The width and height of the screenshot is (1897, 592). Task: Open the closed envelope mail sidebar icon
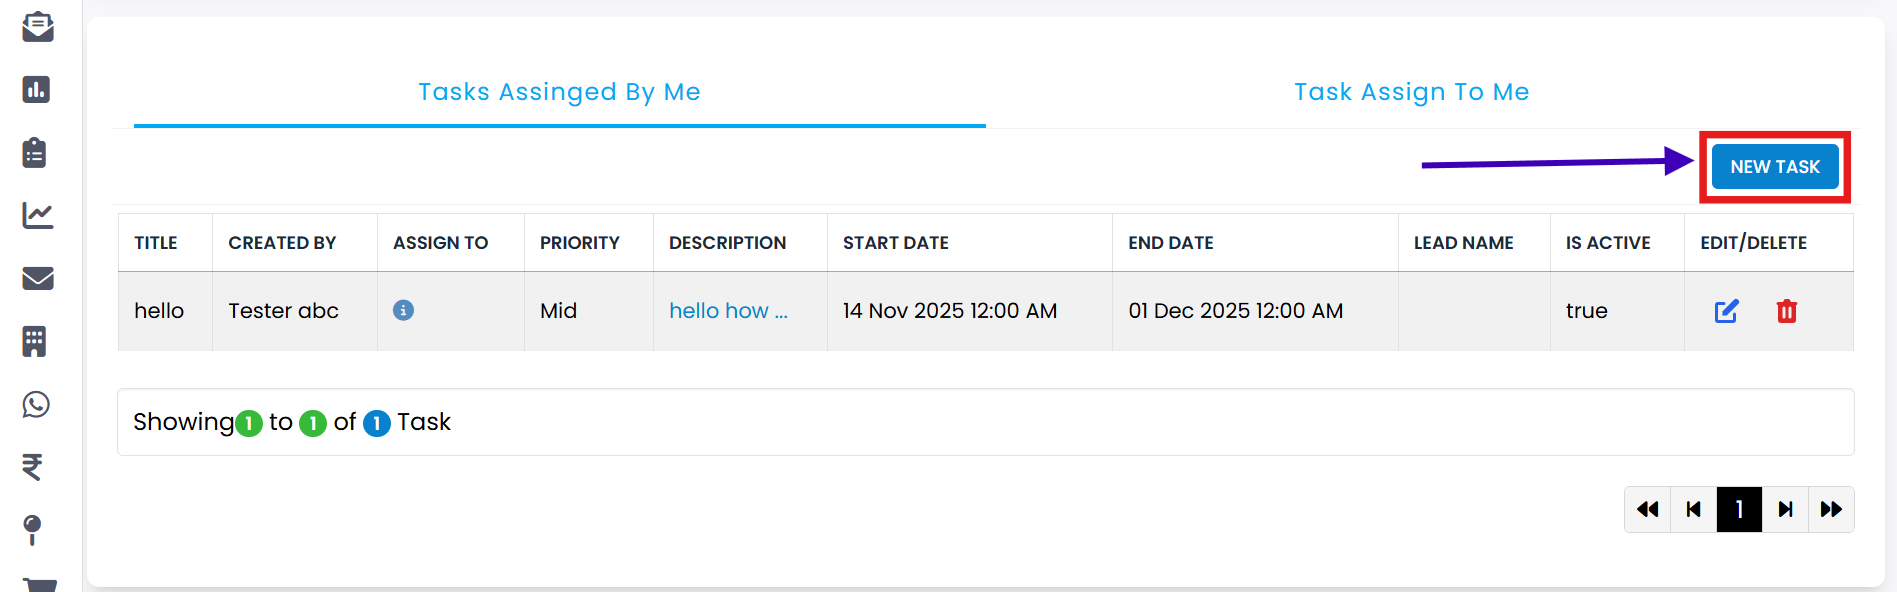pyautogui.click(x=38, y=278)
